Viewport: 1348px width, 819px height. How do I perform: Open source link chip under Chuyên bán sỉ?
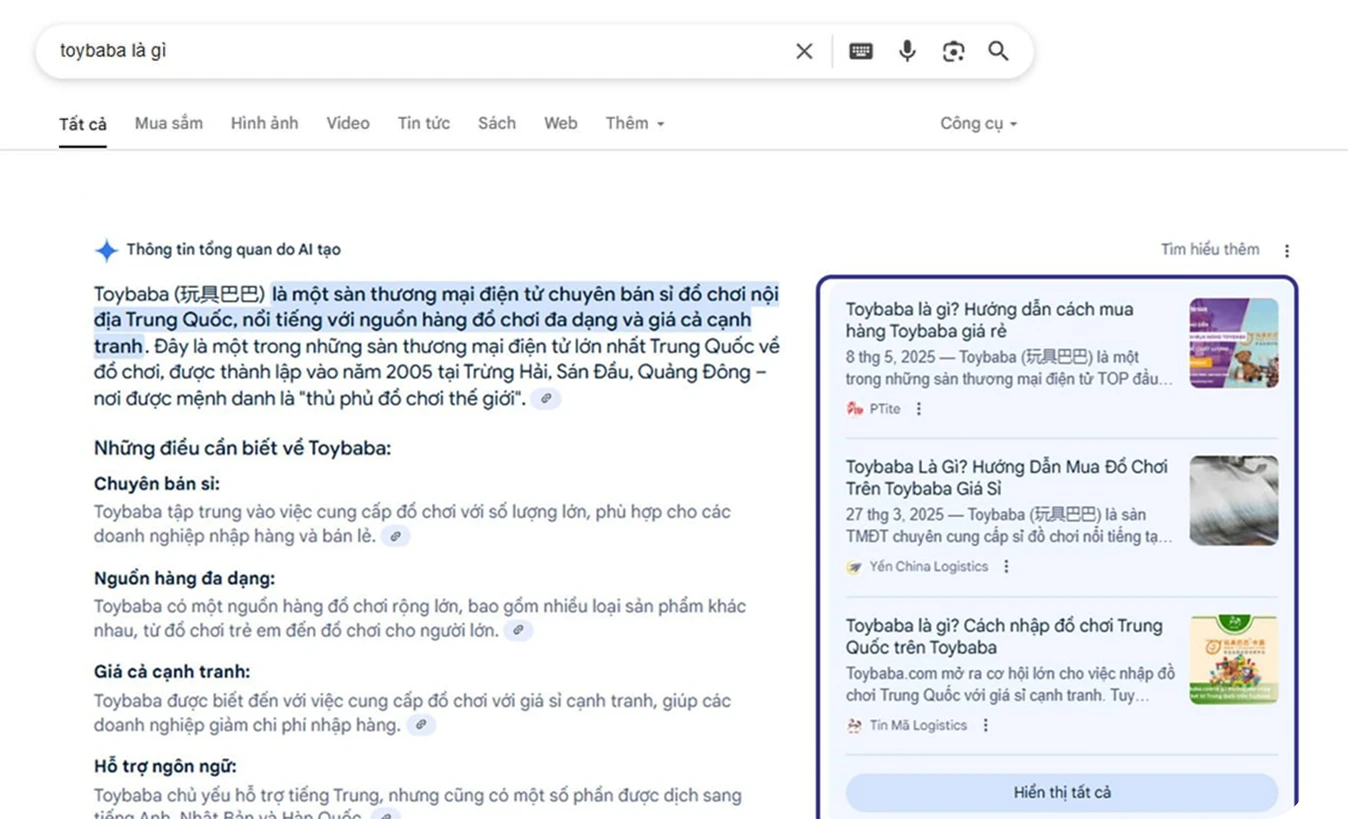click(396, 536)
